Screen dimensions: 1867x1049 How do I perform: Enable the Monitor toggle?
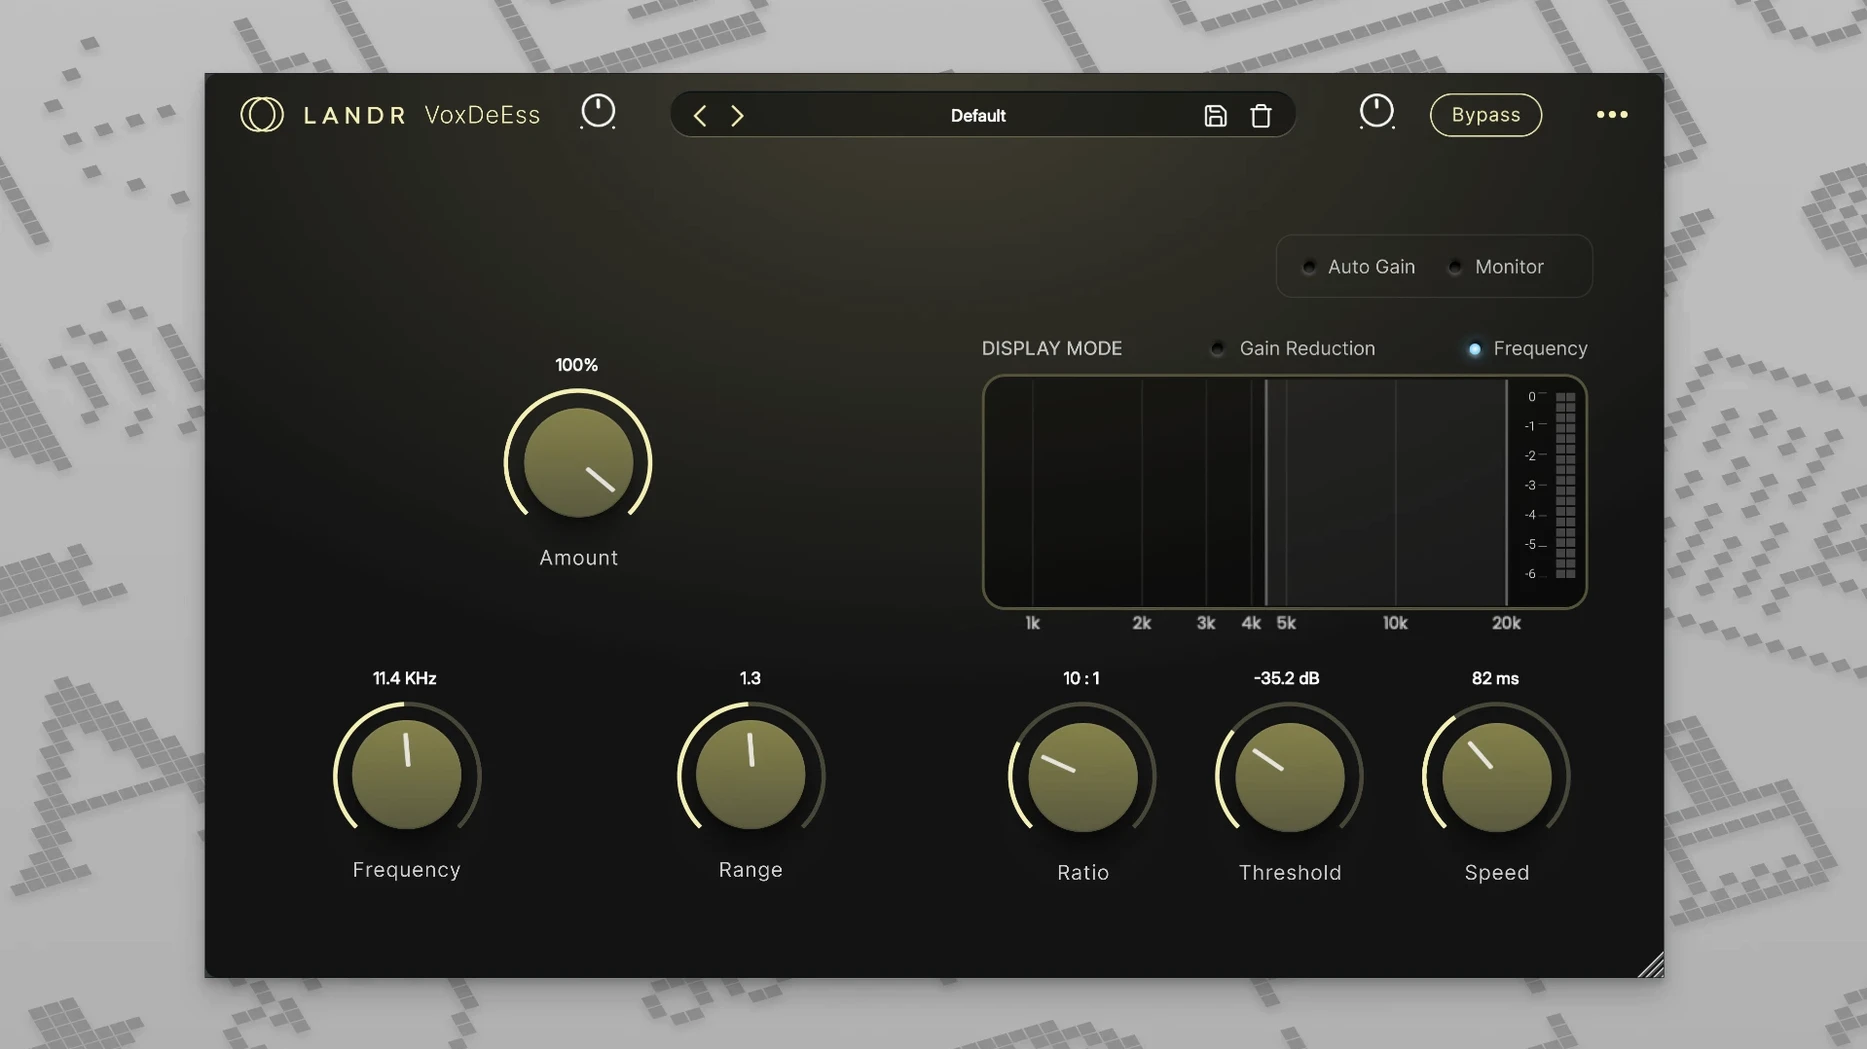[x=1497, y=267]
